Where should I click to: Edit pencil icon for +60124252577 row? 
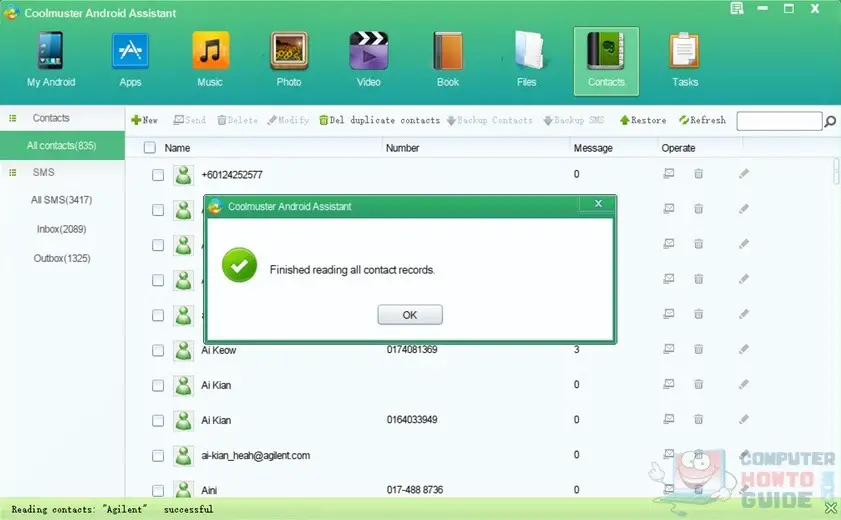(744, 173)
